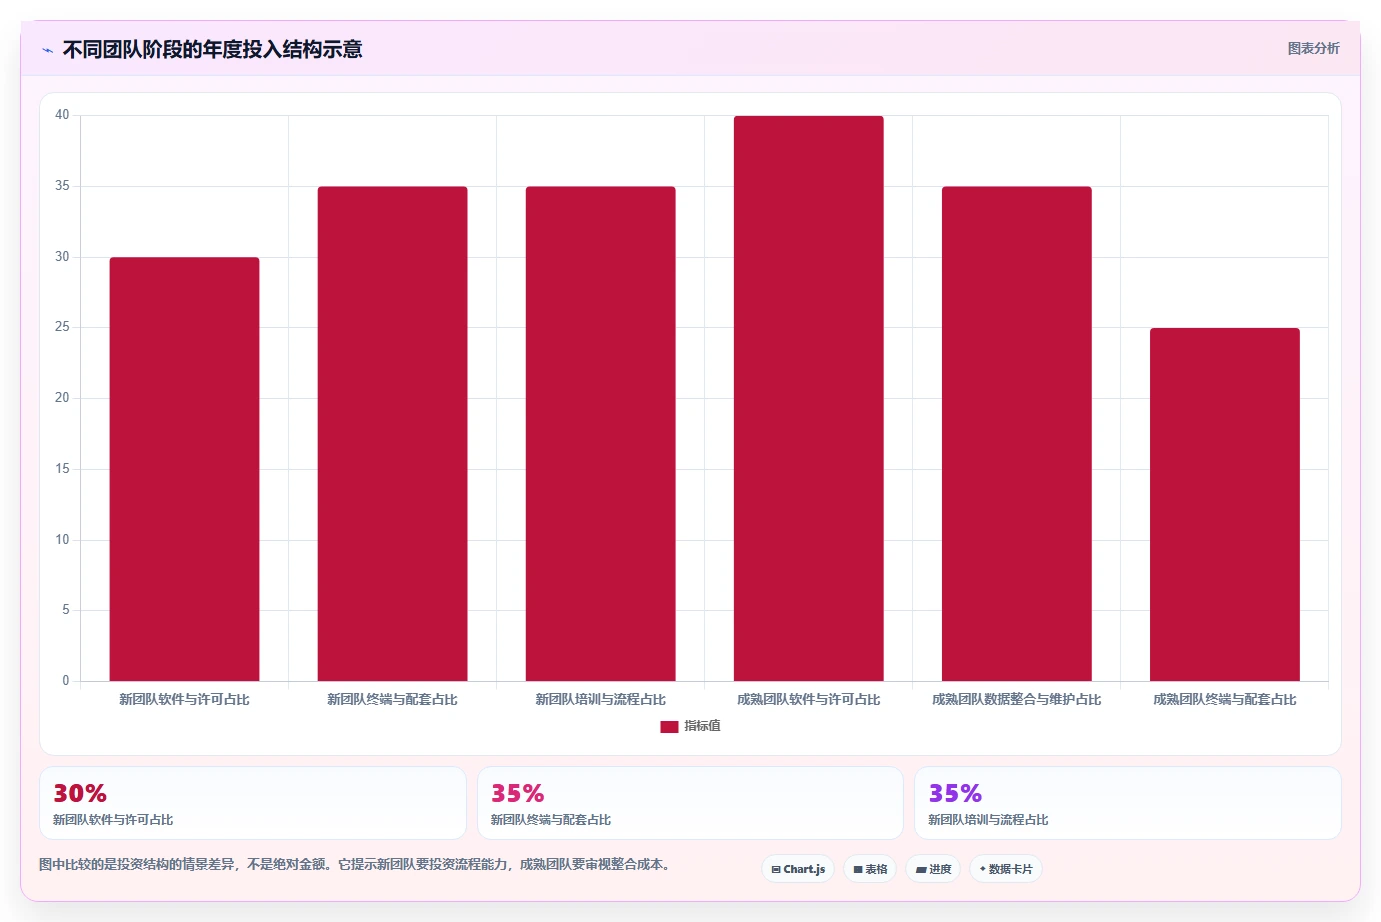The height and width of the screenshot is (922, 1381).
Task: Click the 进度 tag pill
Action: (x=933, y=869)
